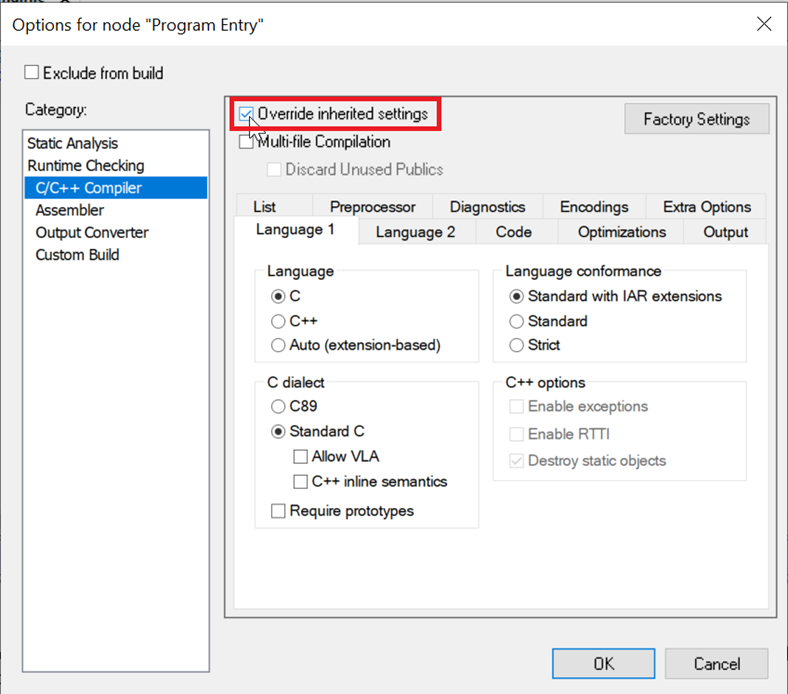Select Runtime Checking category

click(85, 166)
